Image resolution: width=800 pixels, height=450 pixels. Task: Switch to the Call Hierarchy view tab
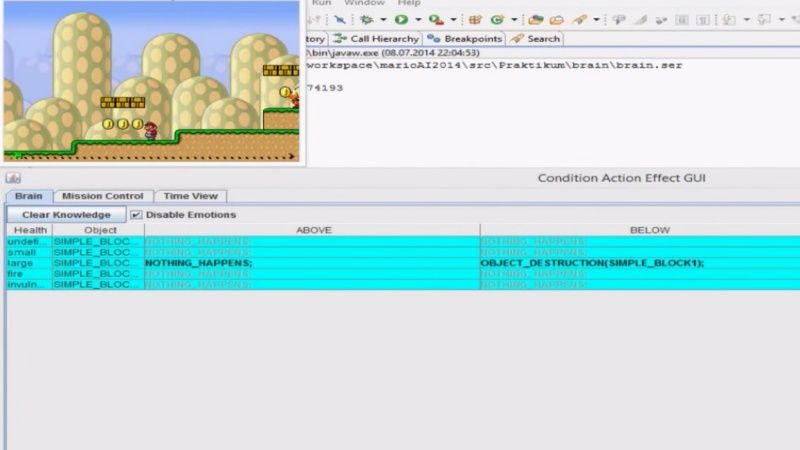point(377,39)
